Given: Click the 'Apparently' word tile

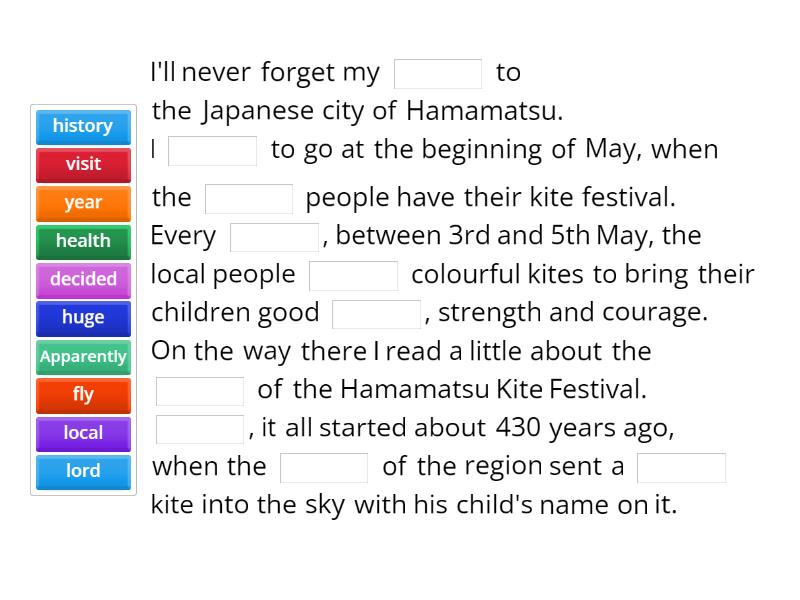Looking at the screenshot, I should point(83,357).
